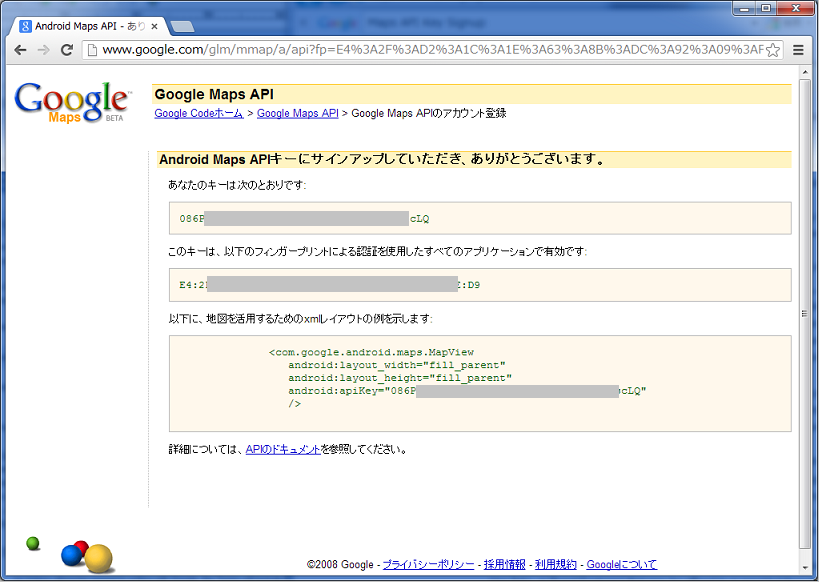Open the 採用情報 footer link

click(x=505, y=564)
